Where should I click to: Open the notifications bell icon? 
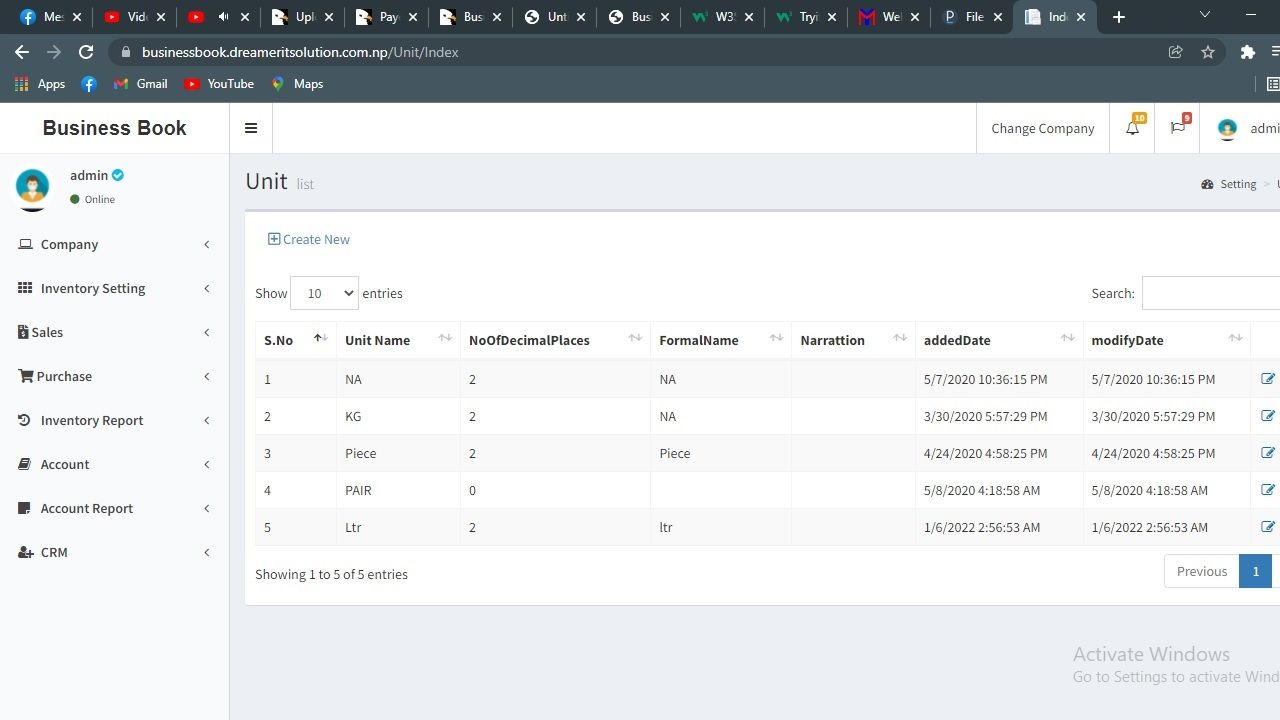(1132, 128)
